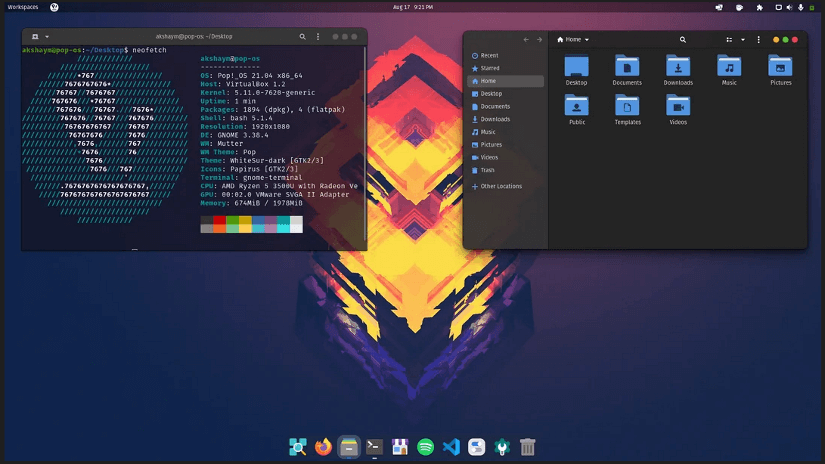Viewport: 825px width, 464px height.
Task: Click the terminal window scrollbar
Action: click(365, 142)
